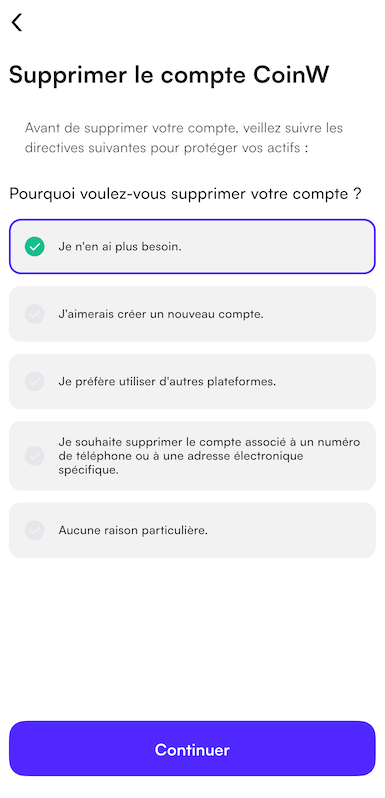385x798 pixels.
Task: Tap the 'Avant de supprimer votre compte' notice text
Action: [184, 138]
